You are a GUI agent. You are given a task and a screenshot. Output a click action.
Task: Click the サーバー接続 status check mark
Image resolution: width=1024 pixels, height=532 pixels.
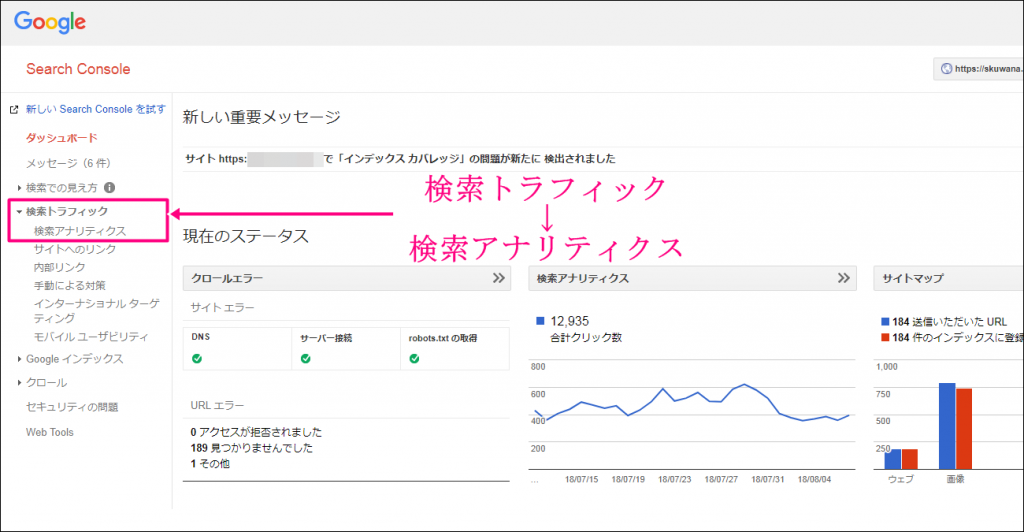pos(306,358)
